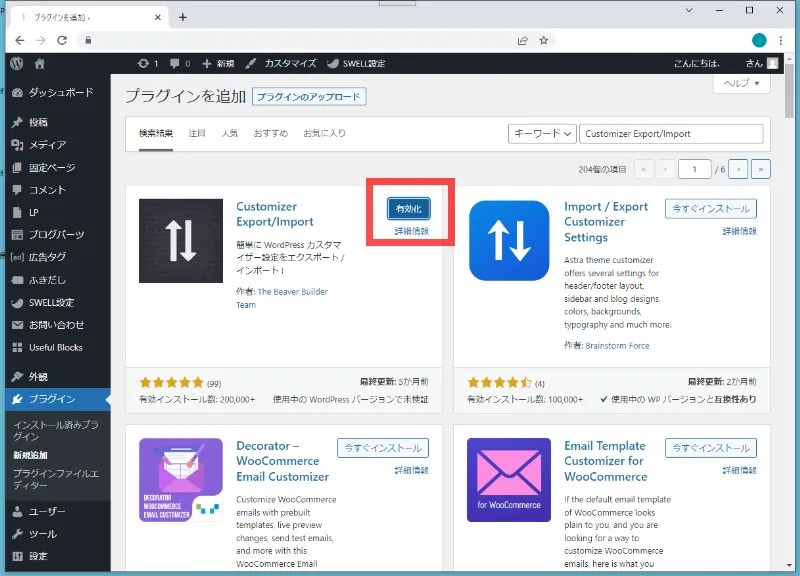The image size is (800, 576).
Task: Open Customizer Export/Import plugin title
Action: tap(274, 214)
